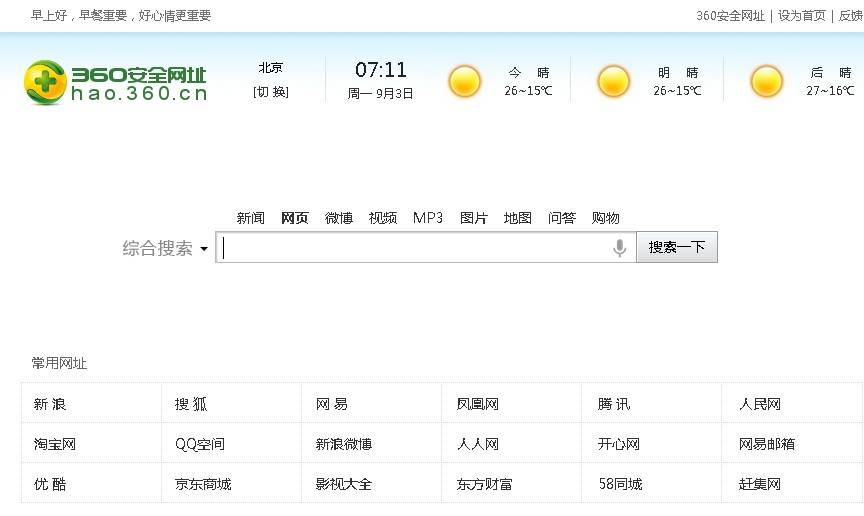Expand the 综合搜索 search engine dropdown
Viewport: 864px width, 516px height.
point(204,249)
